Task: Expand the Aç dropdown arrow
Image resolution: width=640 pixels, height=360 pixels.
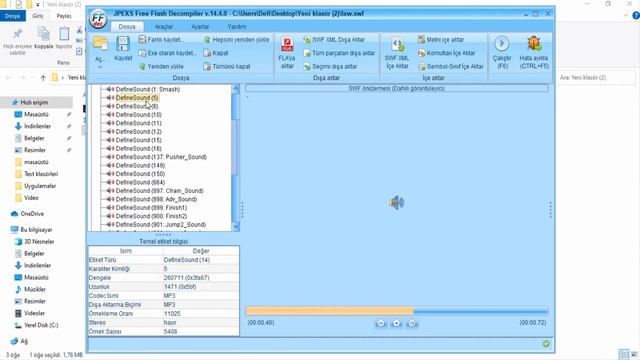Action: point(100,67)
